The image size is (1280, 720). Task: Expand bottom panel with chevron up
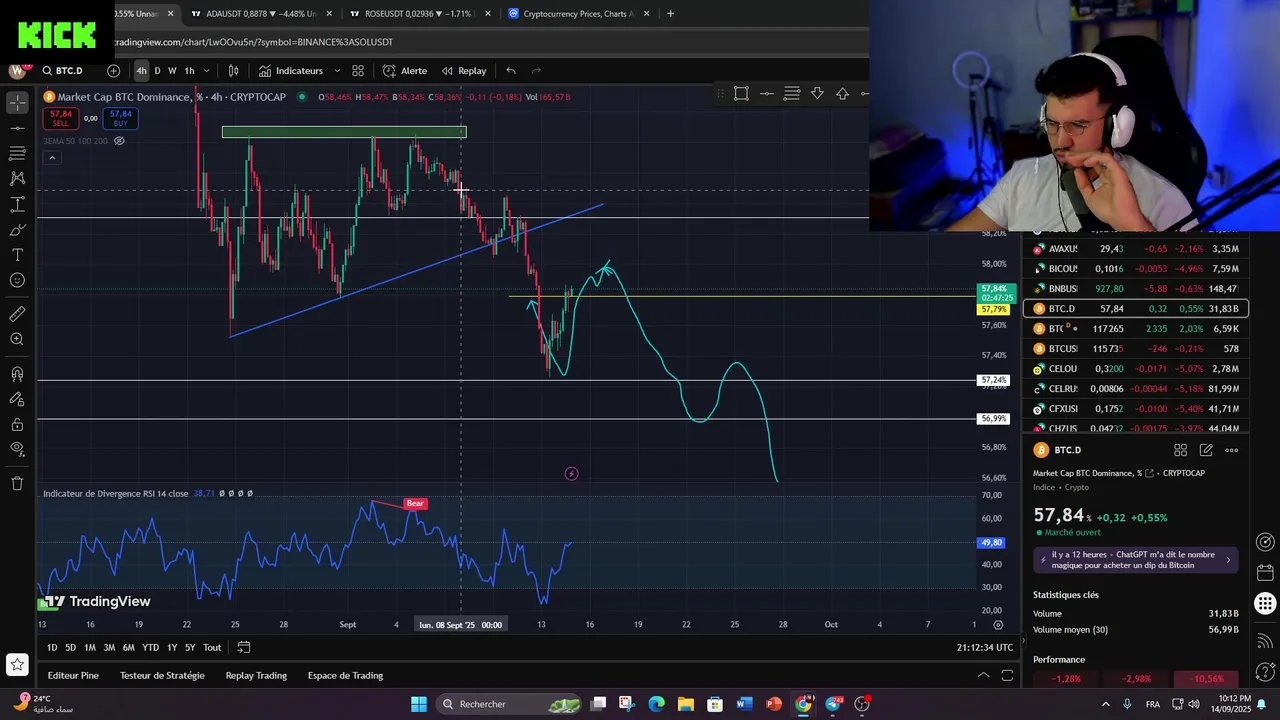[983, 676]
